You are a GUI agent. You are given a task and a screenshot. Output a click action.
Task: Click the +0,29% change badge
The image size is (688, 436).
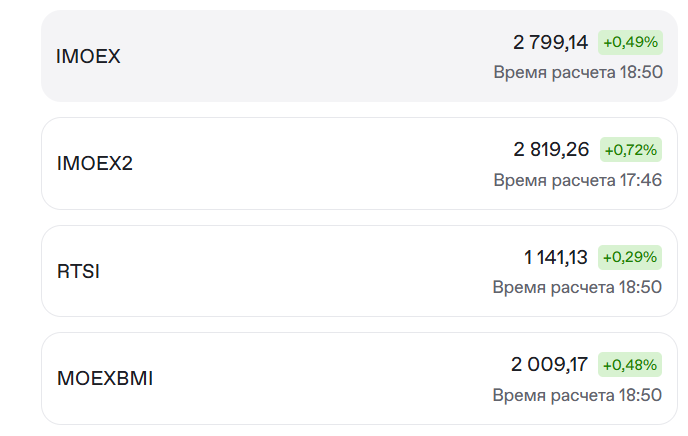click(630, 257)
